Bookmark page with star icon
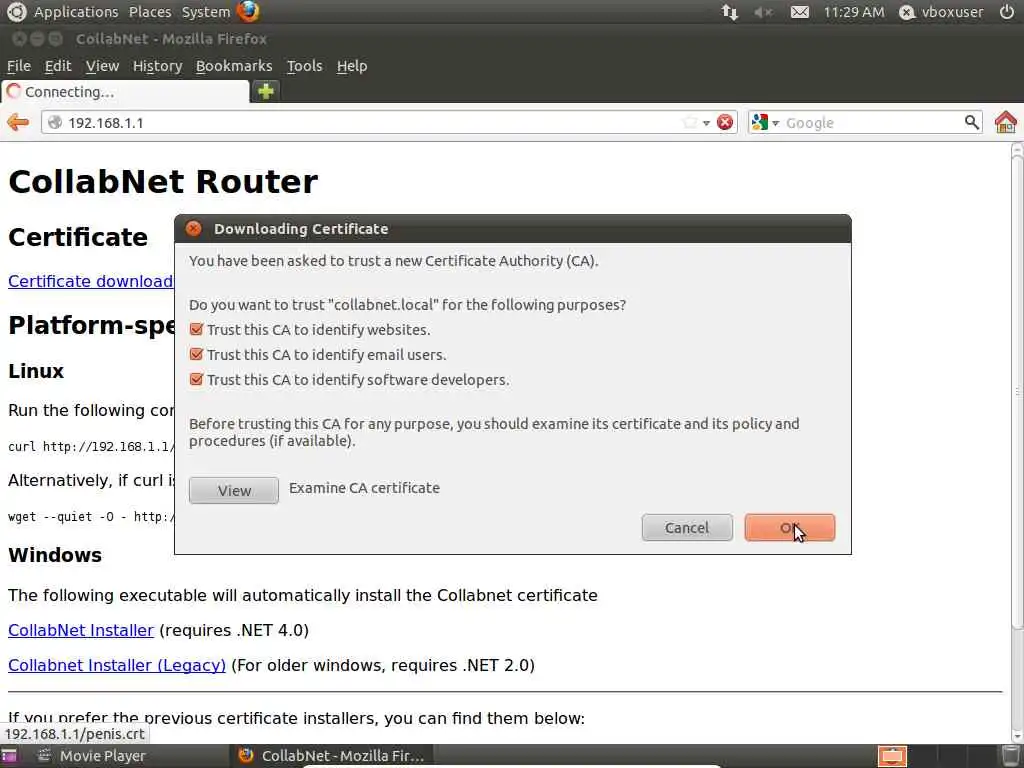Viewport: 1024px width, 768px height. pos(690,122)
